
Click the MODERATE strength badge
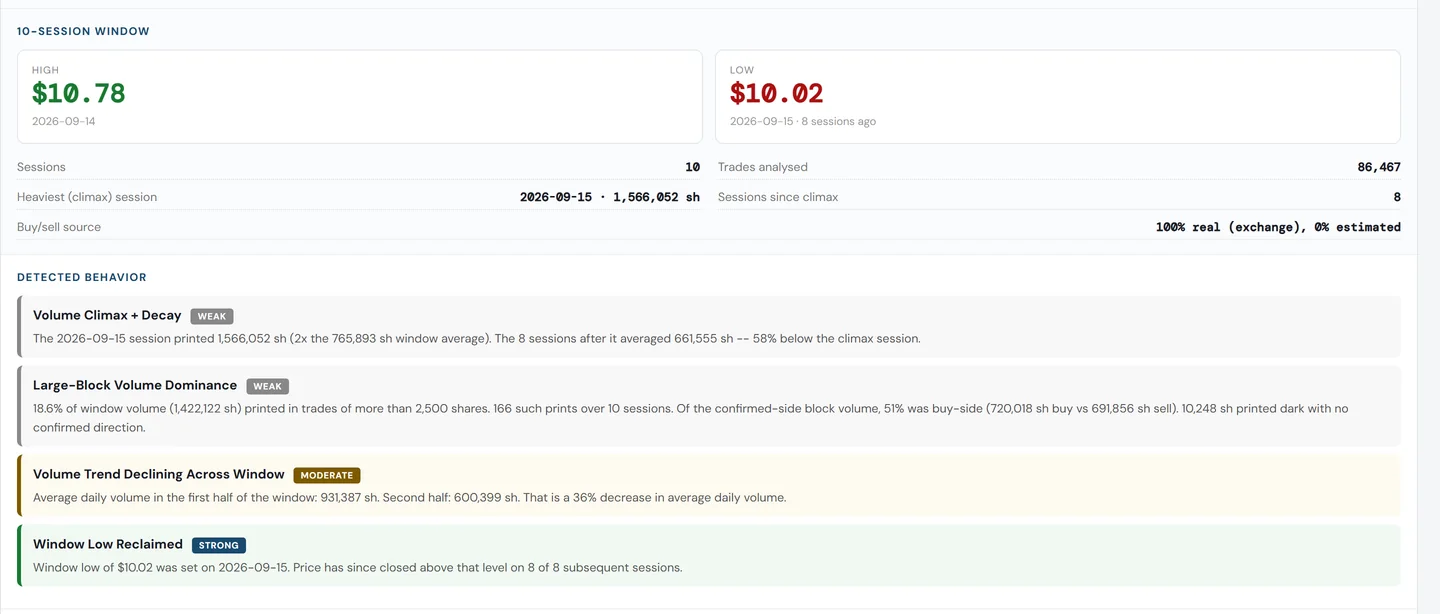coord(327,475)
